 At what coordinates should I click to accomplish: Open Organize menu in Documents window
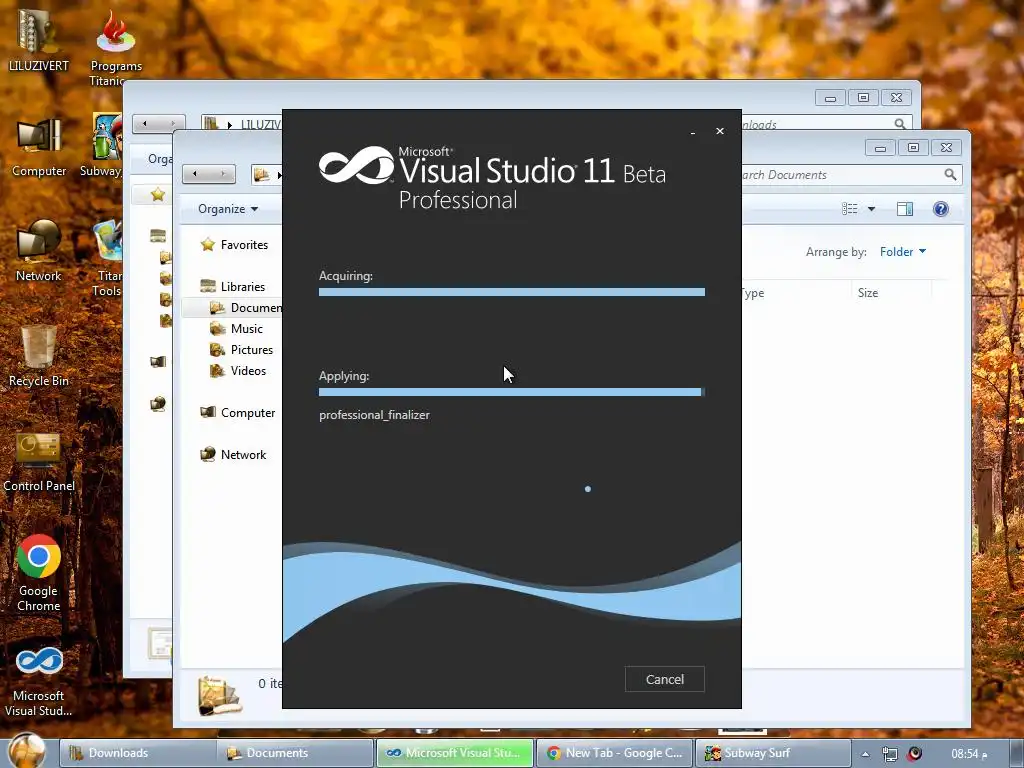[228, 209]
